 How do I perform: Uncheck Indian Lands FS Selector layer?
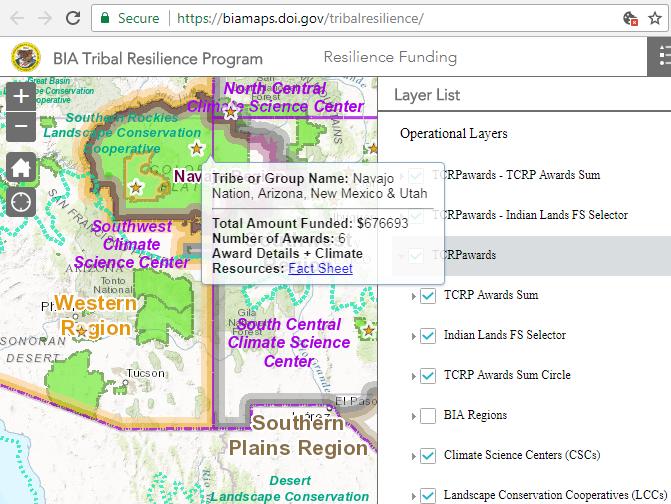(x=428, y=335)
